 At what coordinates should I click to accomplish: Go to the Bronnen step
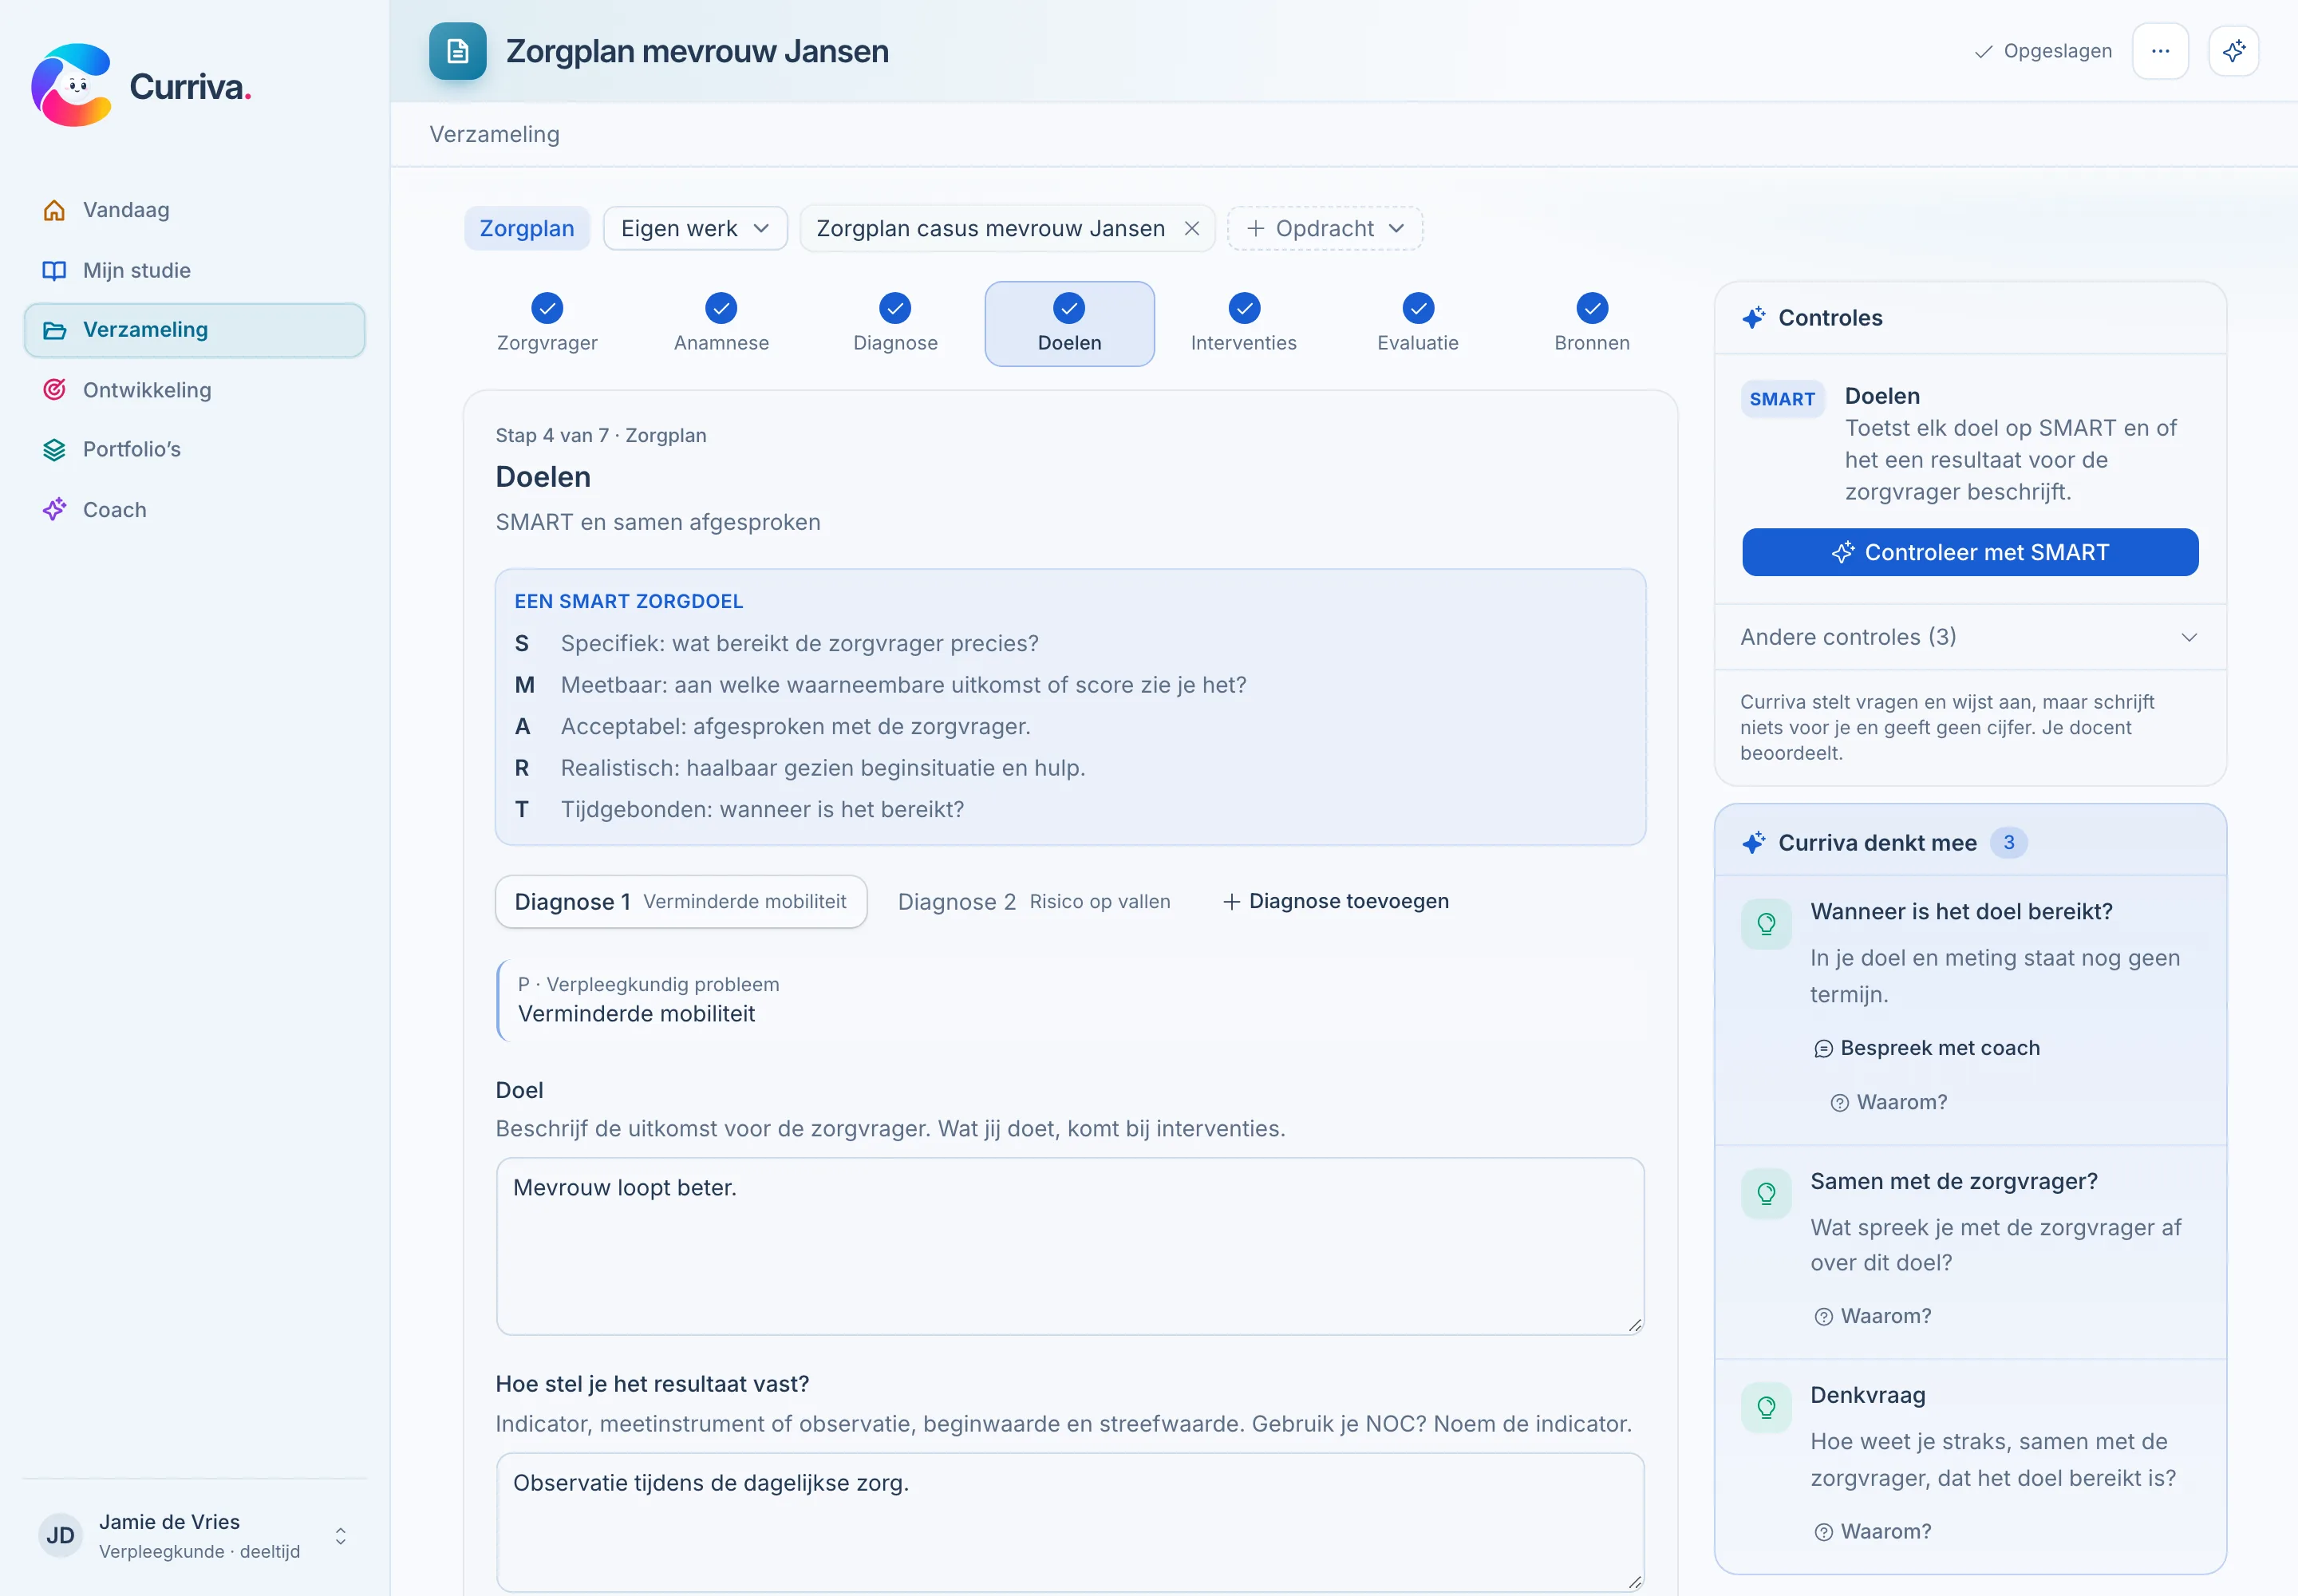1592,324
